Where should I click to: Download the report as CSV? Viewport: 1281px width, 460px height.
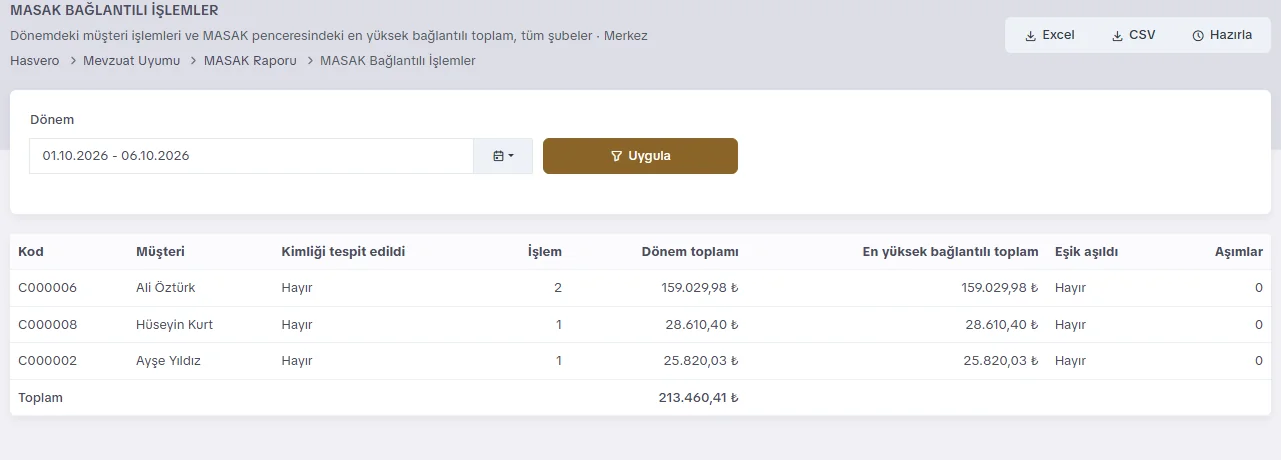pyautogui.click(x=1133, y=35)
